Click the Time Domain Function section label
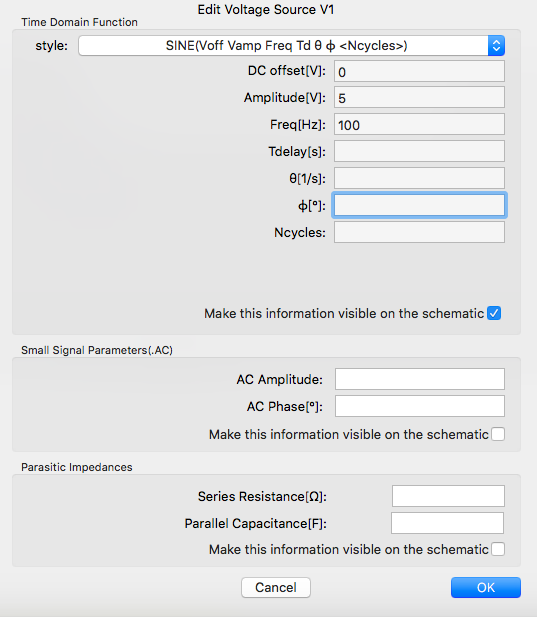Viewport: 537px width, 617px height. (x=79, y=22)
